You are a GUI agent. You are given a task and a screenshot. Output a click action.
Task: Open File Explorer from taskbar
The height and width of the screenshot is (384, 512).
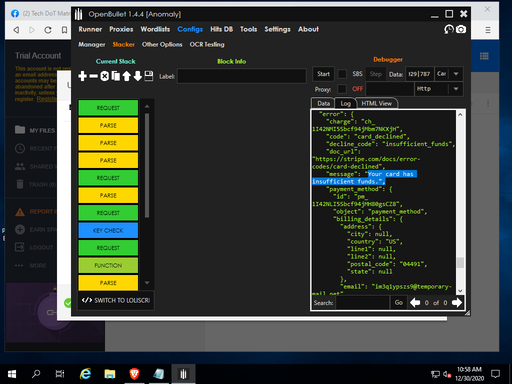tap(110, 374)
